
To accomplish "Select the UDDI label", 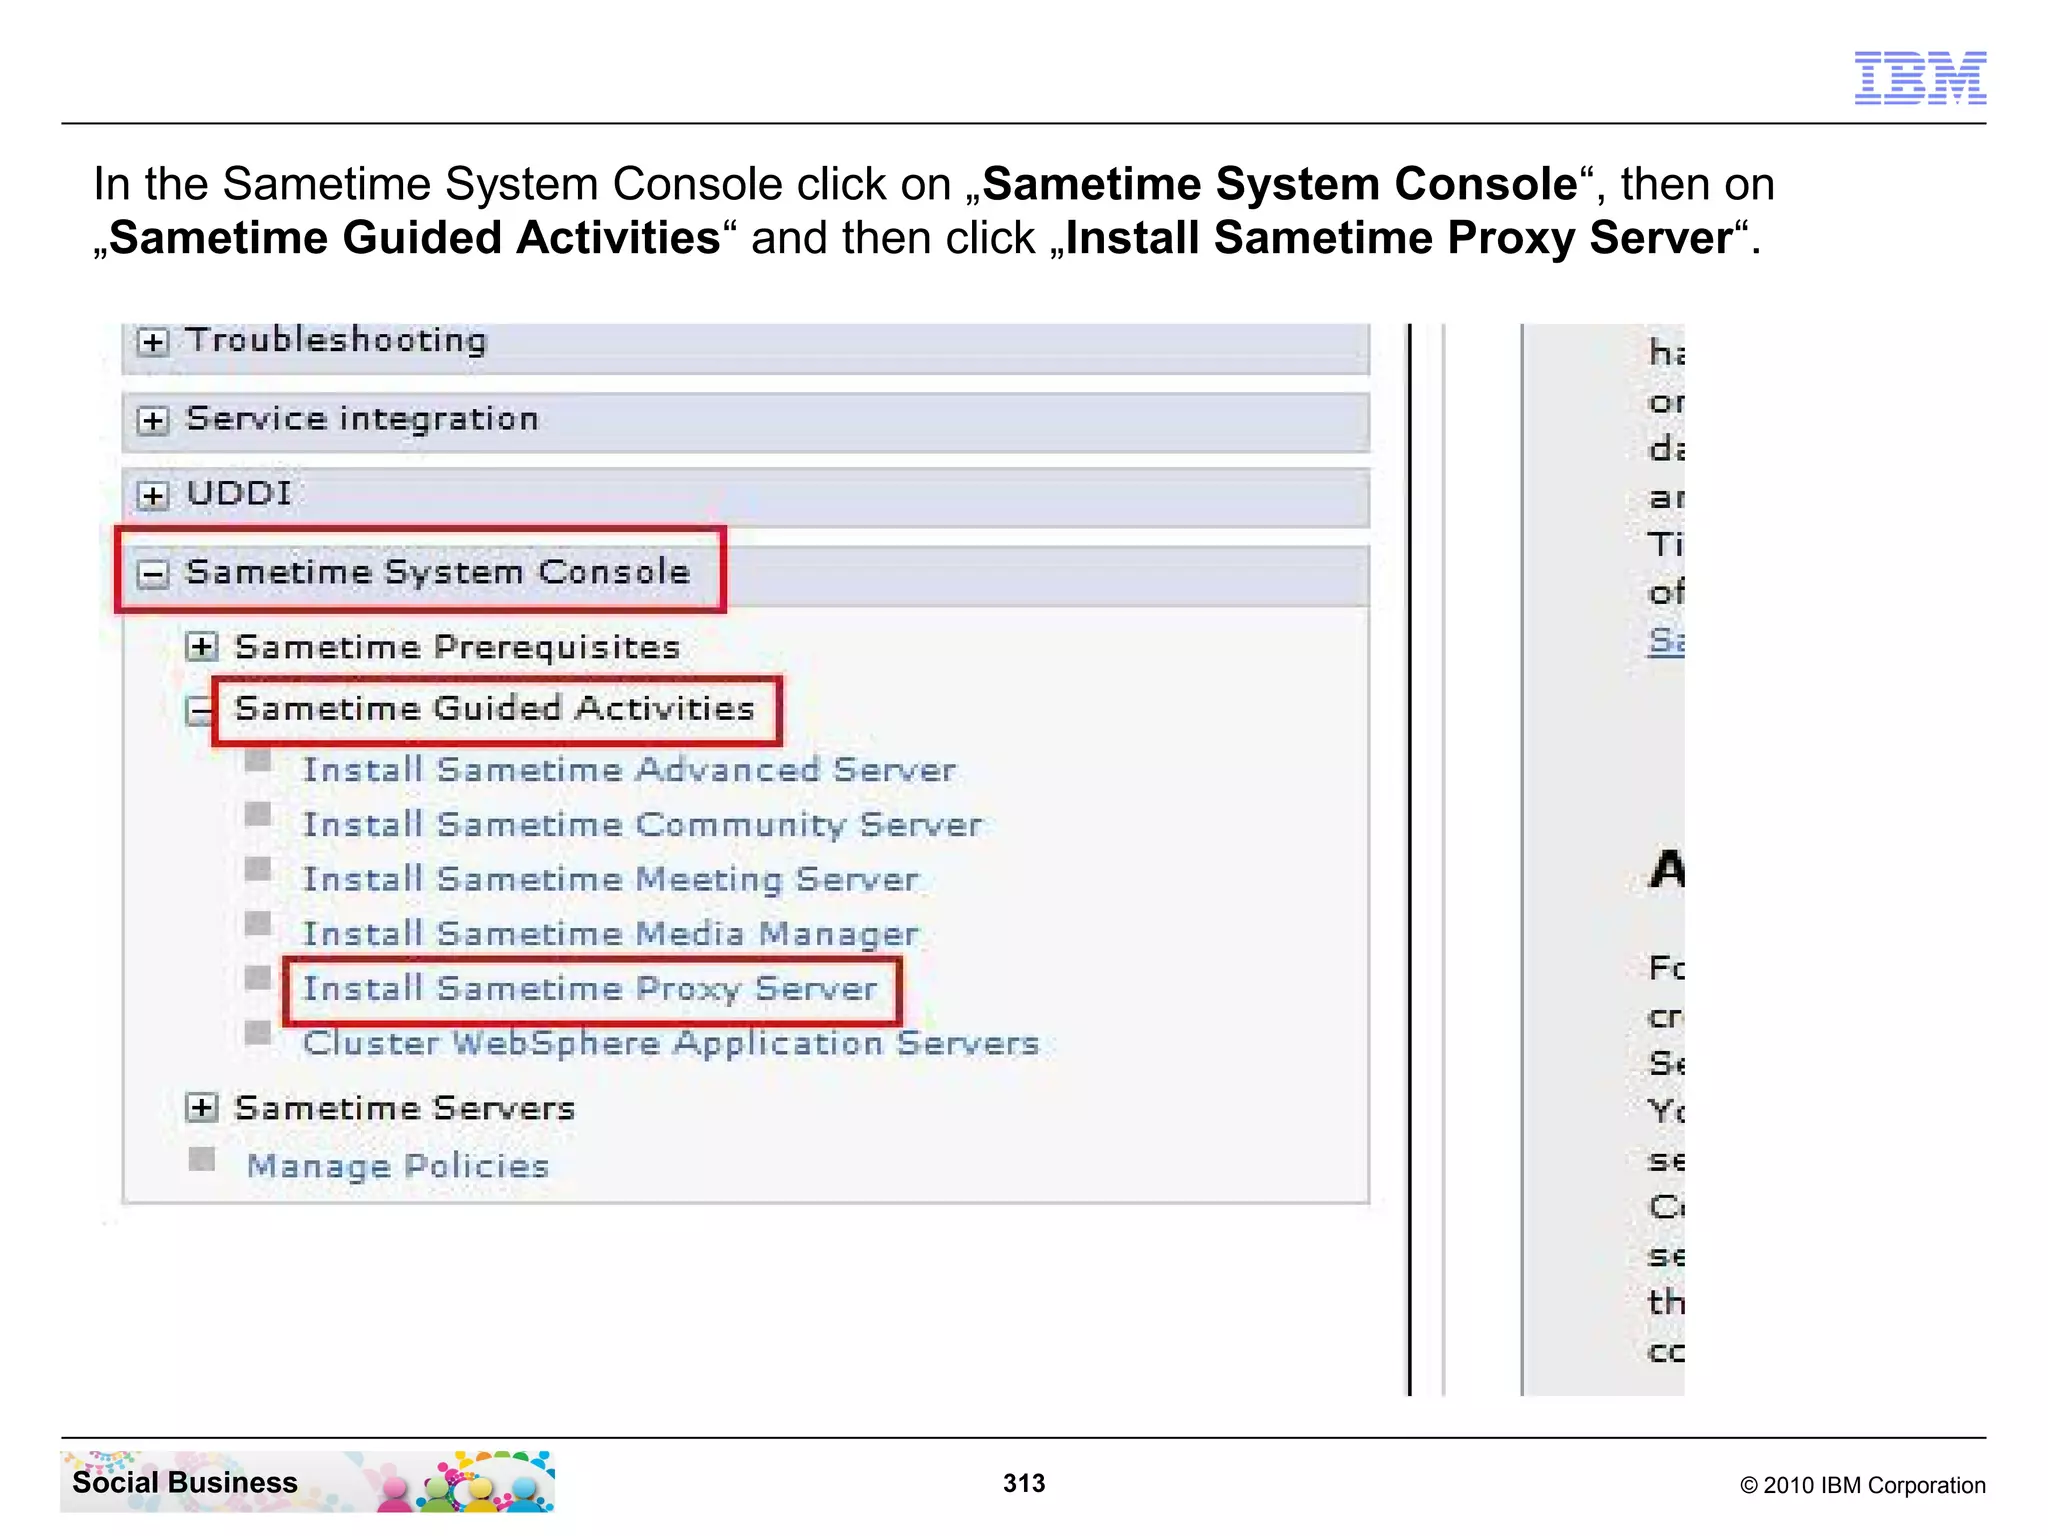I will 239,493.
